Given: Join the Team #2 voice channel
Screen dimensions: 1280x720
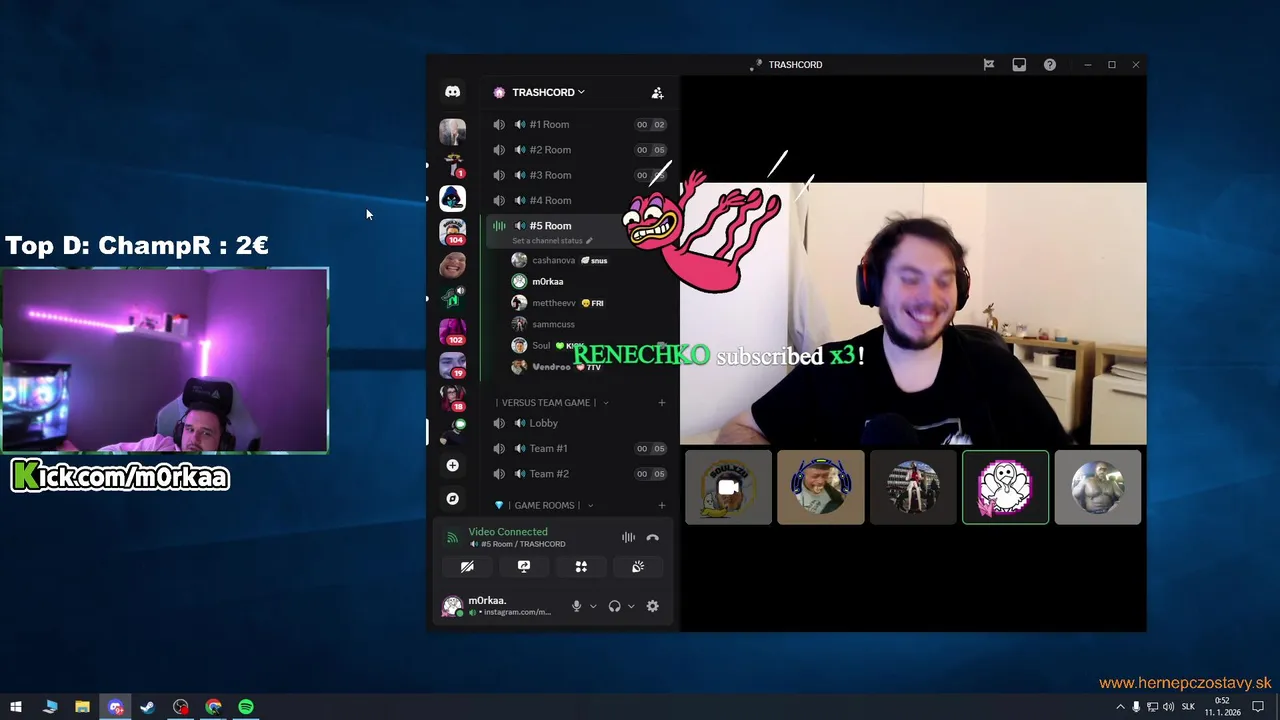Looking at the screenshot, I should coord(579,474).
